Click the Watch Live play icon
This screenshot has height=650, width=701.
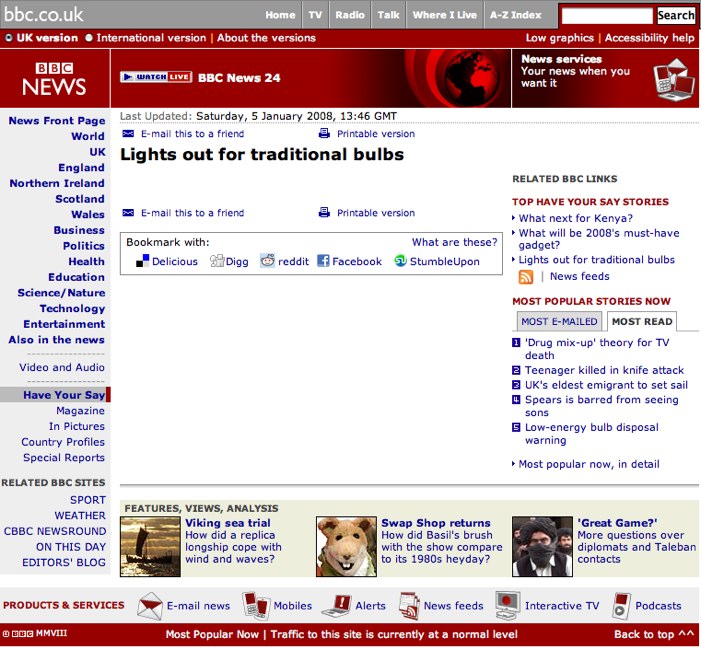tap(128, 77)
